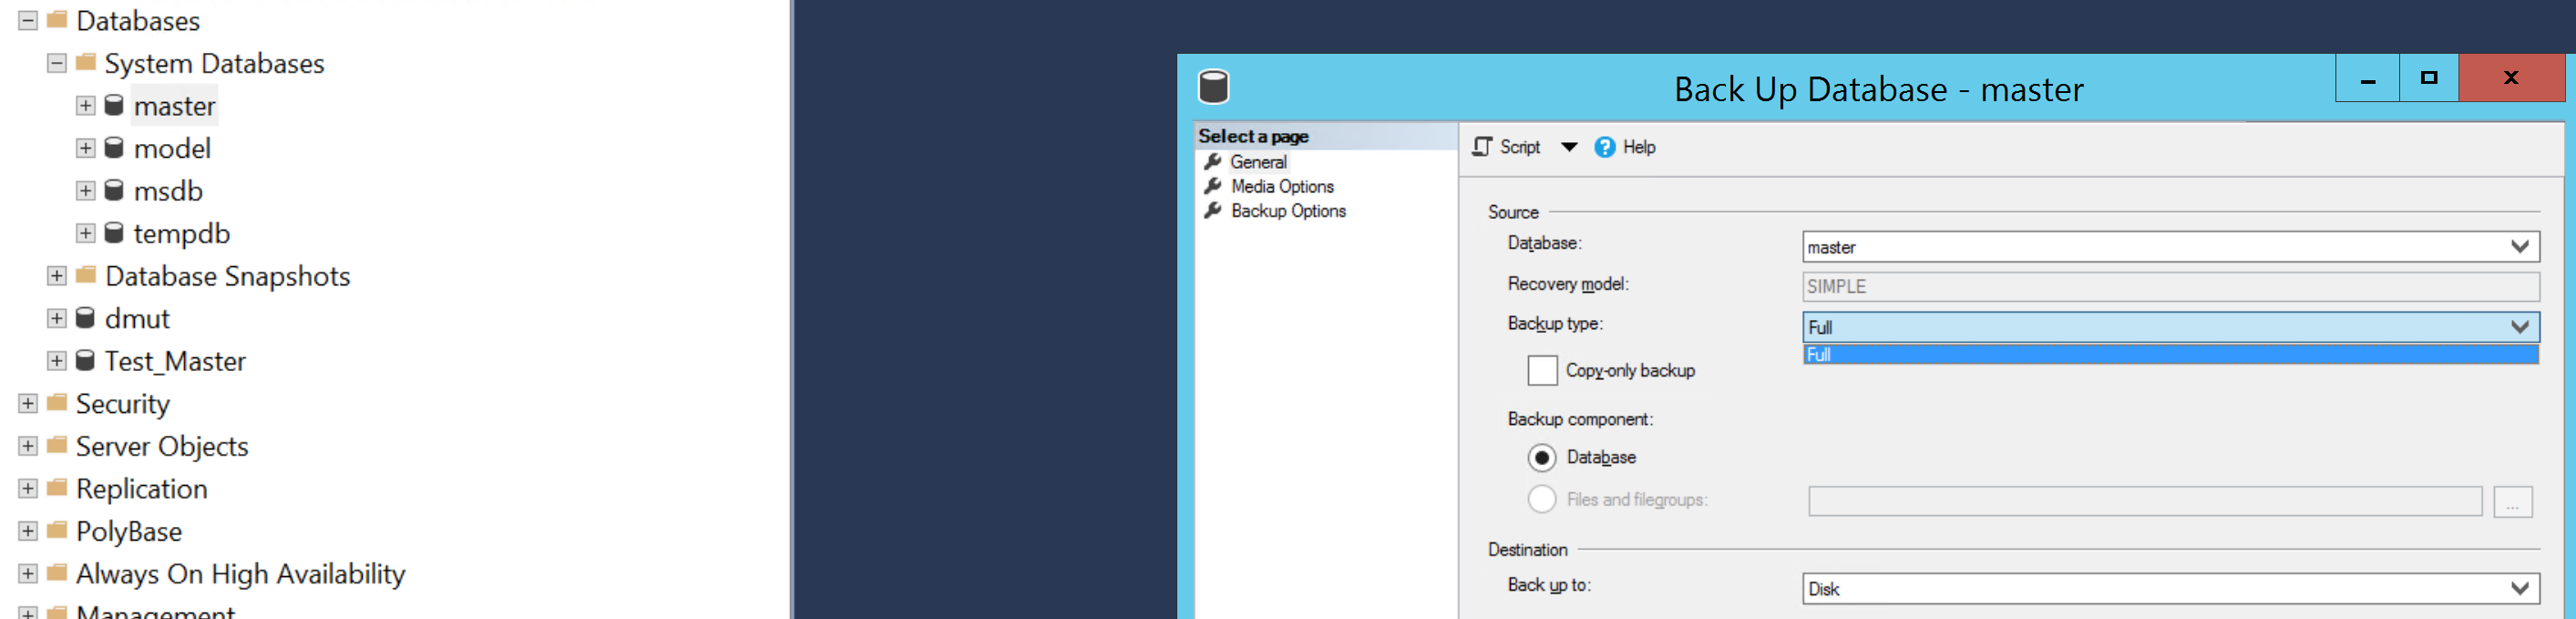The width and height of the screenshot is (2576, 619).
Task: Open the Backup type dropdown arrow
Action: tap(2519, 326)
